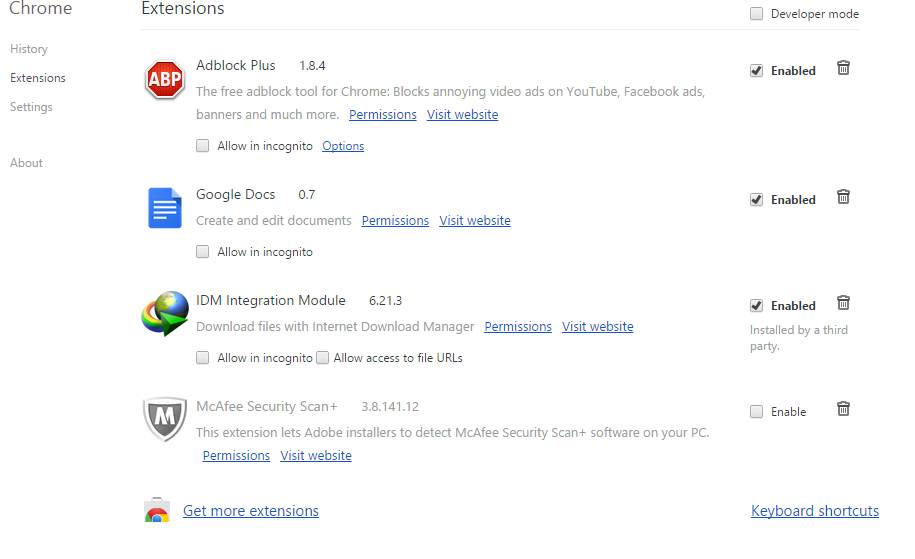The width and height of the screenshot is (915, 559).
Task: Click the 'Adblock Plus' extension name
Action: pyautogui.click(x=236, y=65)
